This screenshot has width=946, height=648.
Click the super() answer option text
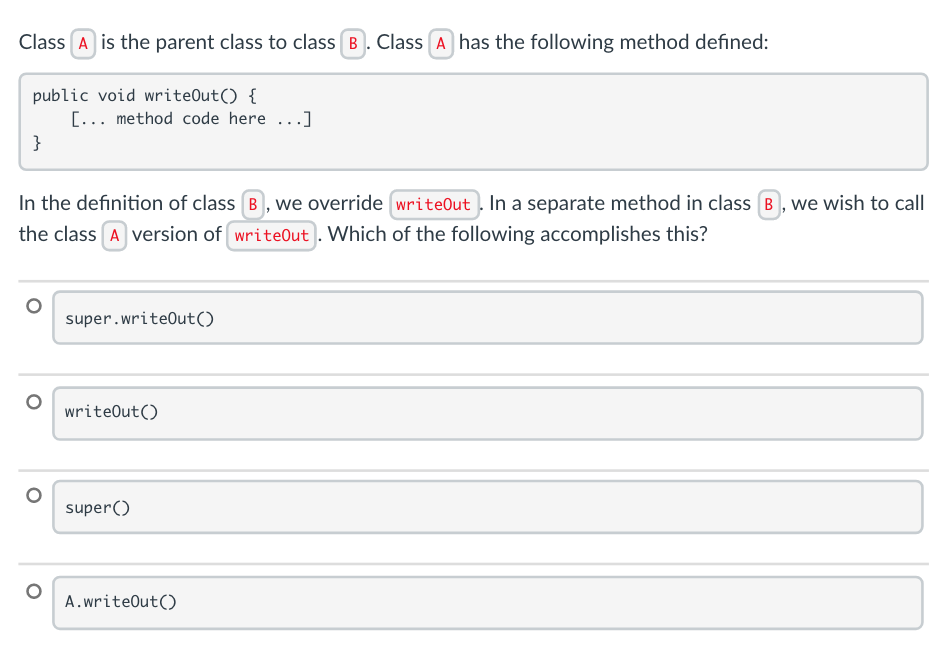(x=95, y=507)
